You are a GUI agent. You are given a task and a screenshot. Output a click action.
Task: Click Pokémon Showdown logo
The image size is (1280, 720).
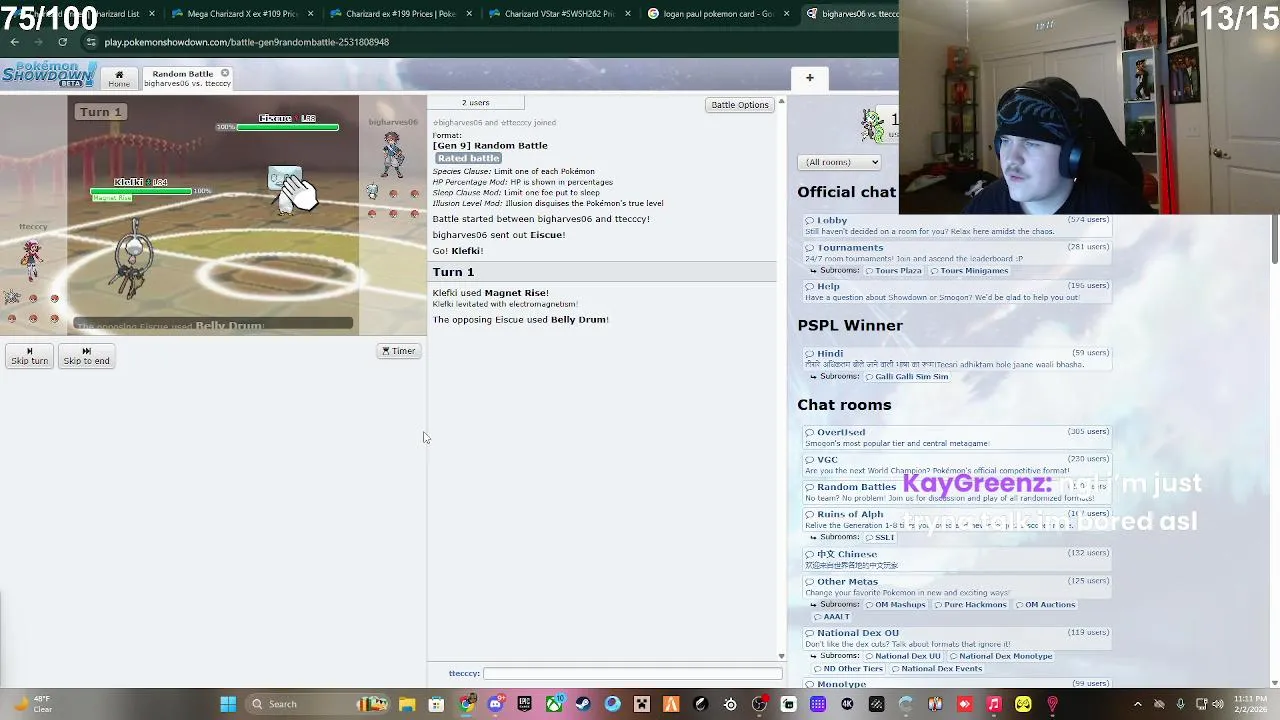48,74
